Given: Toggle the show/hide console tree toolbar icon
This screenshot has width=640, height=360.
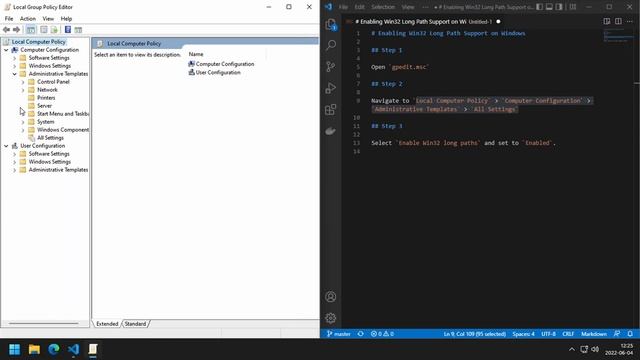Looking at the screenshot, I should pyautogui.click(x=31, y=30).
